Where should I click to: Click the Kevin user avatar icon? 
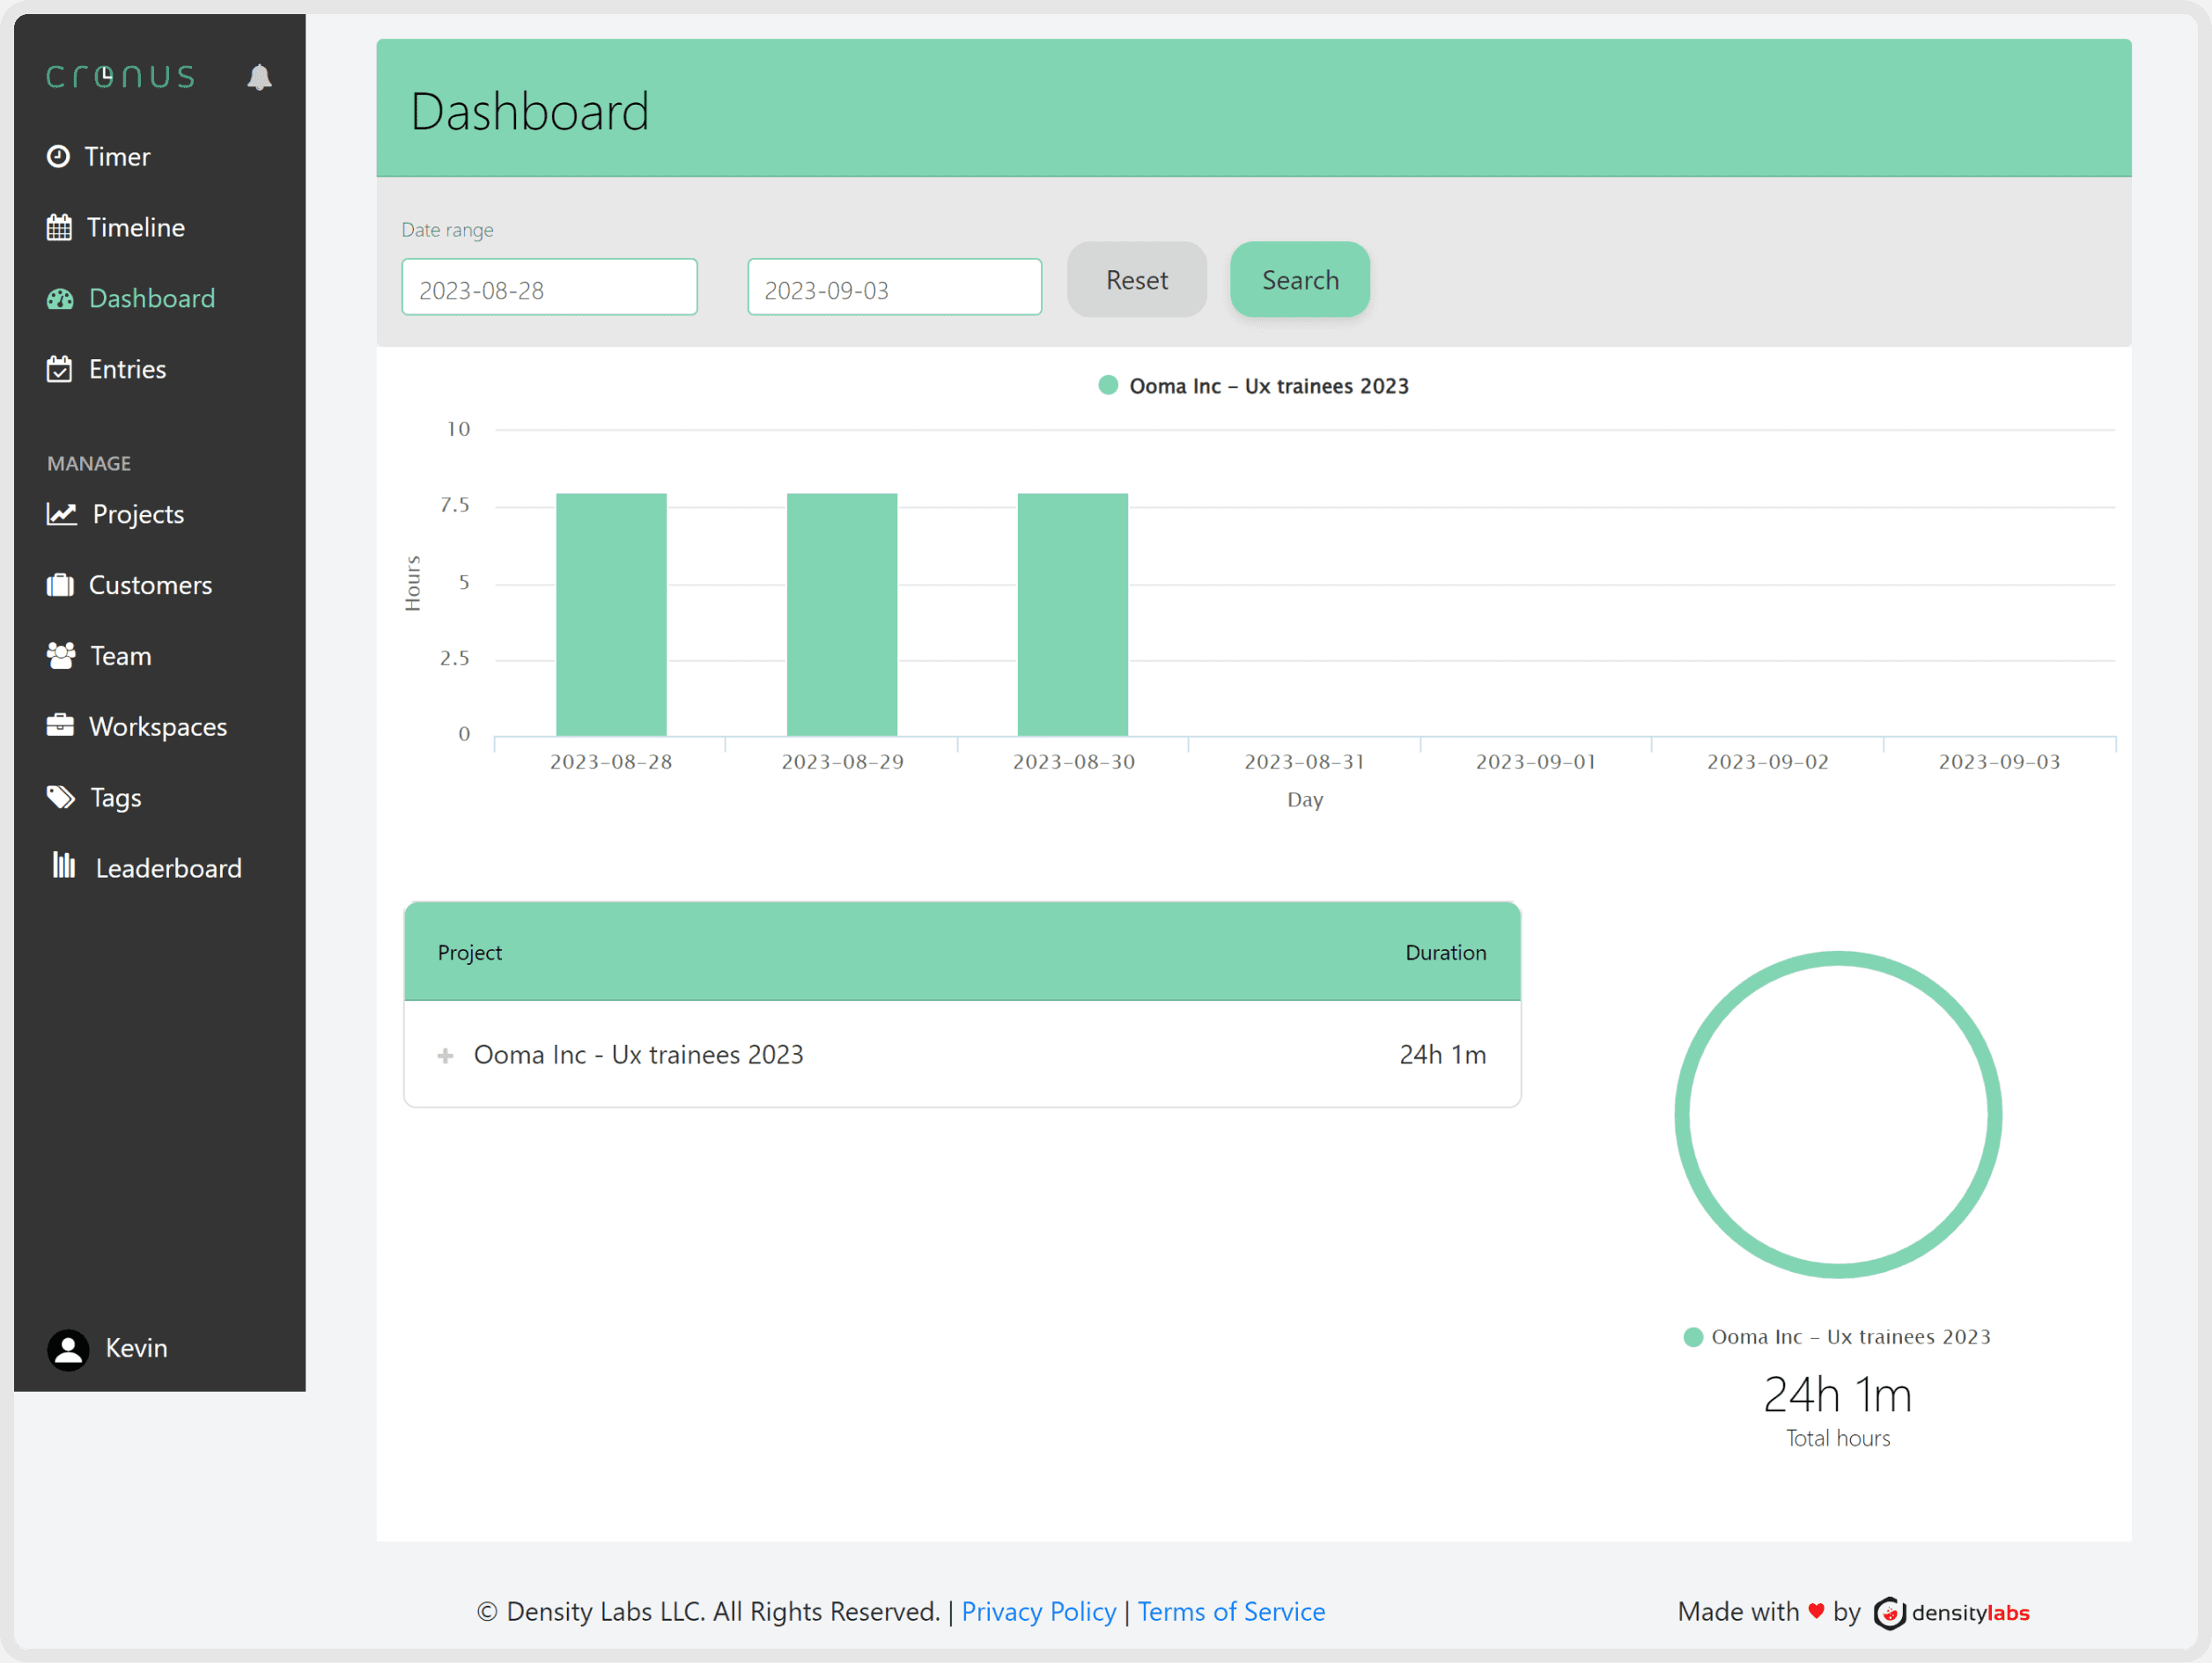click(68, 1349)
